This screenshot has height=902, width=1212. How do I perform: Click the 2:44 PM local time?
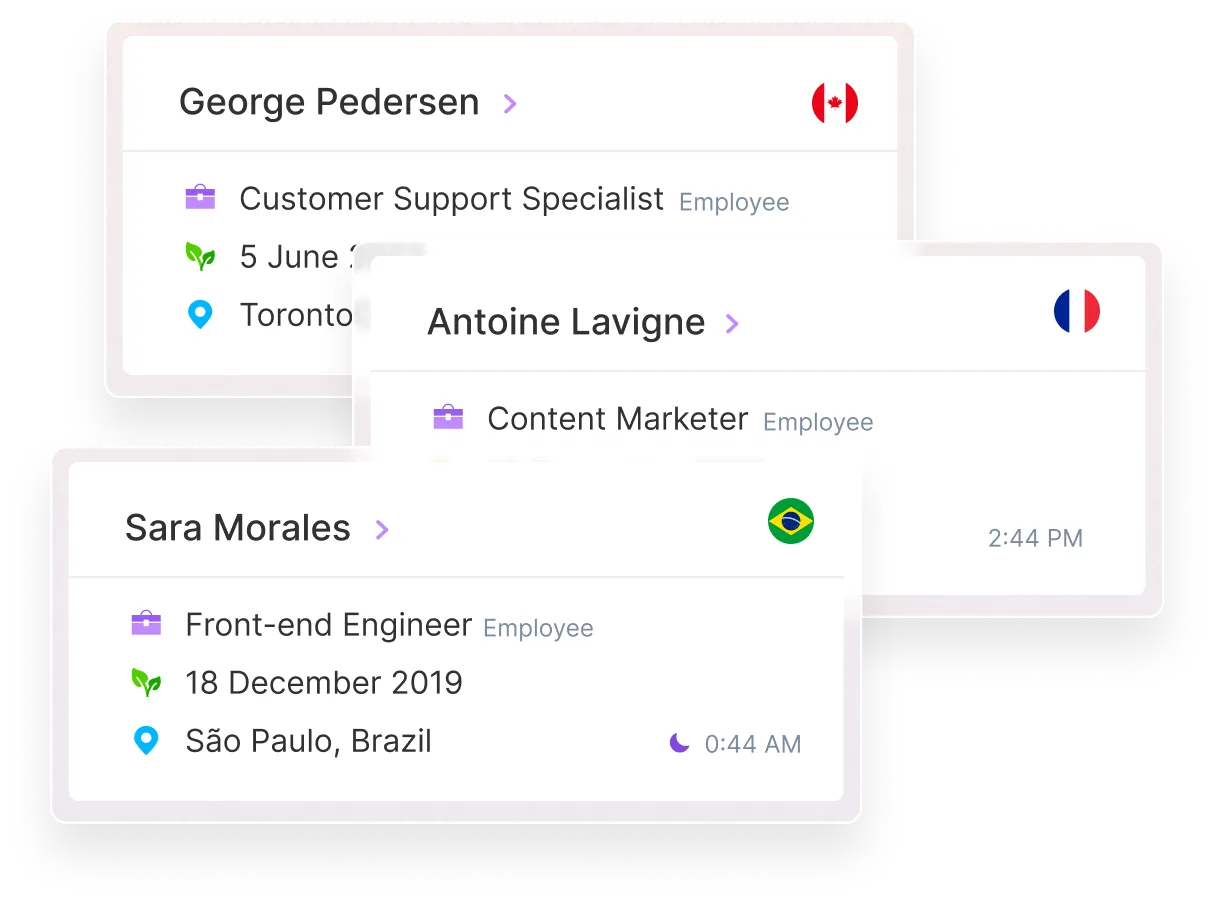click(1035, 538)
